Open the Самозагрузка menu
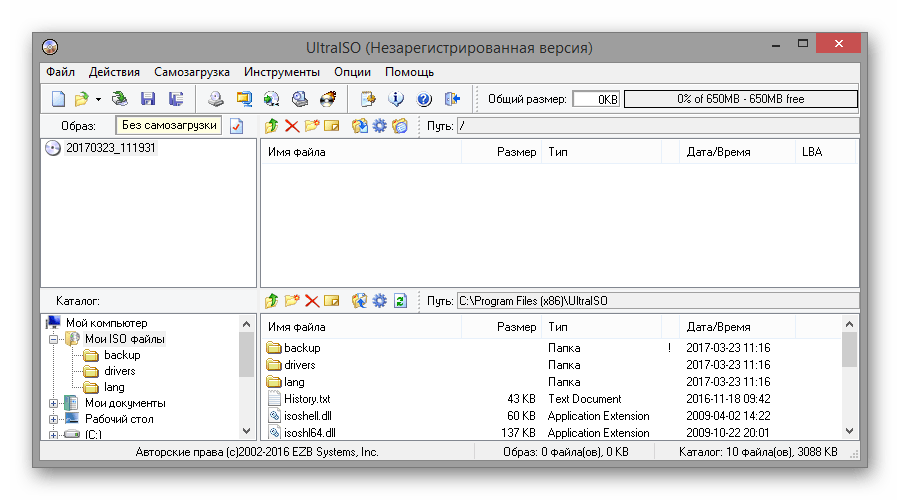 (x=192, y=72)
